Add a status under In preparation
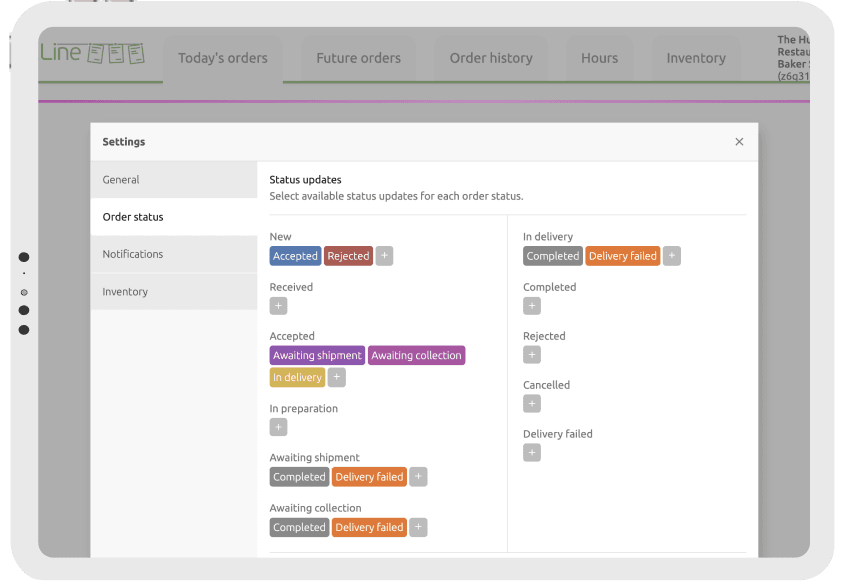 click(x=278, y=427)
